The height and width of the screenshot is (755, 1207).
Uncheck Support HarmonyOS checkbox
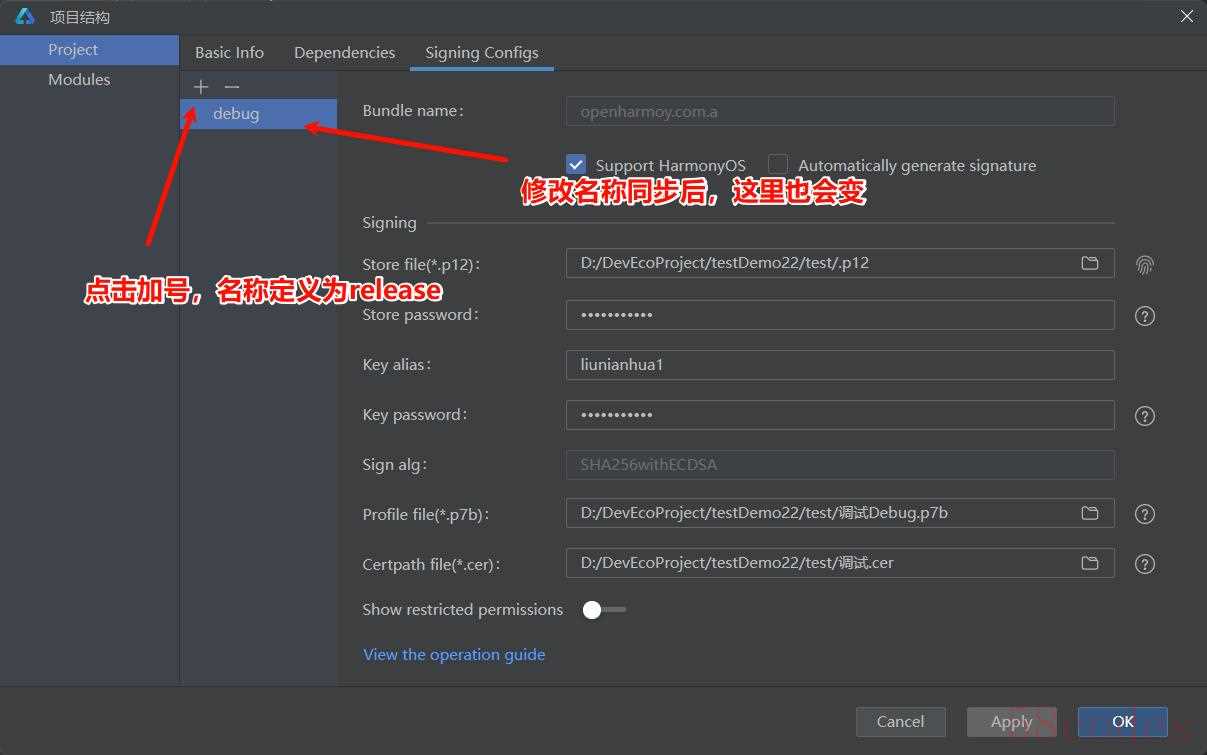(576, 165)
